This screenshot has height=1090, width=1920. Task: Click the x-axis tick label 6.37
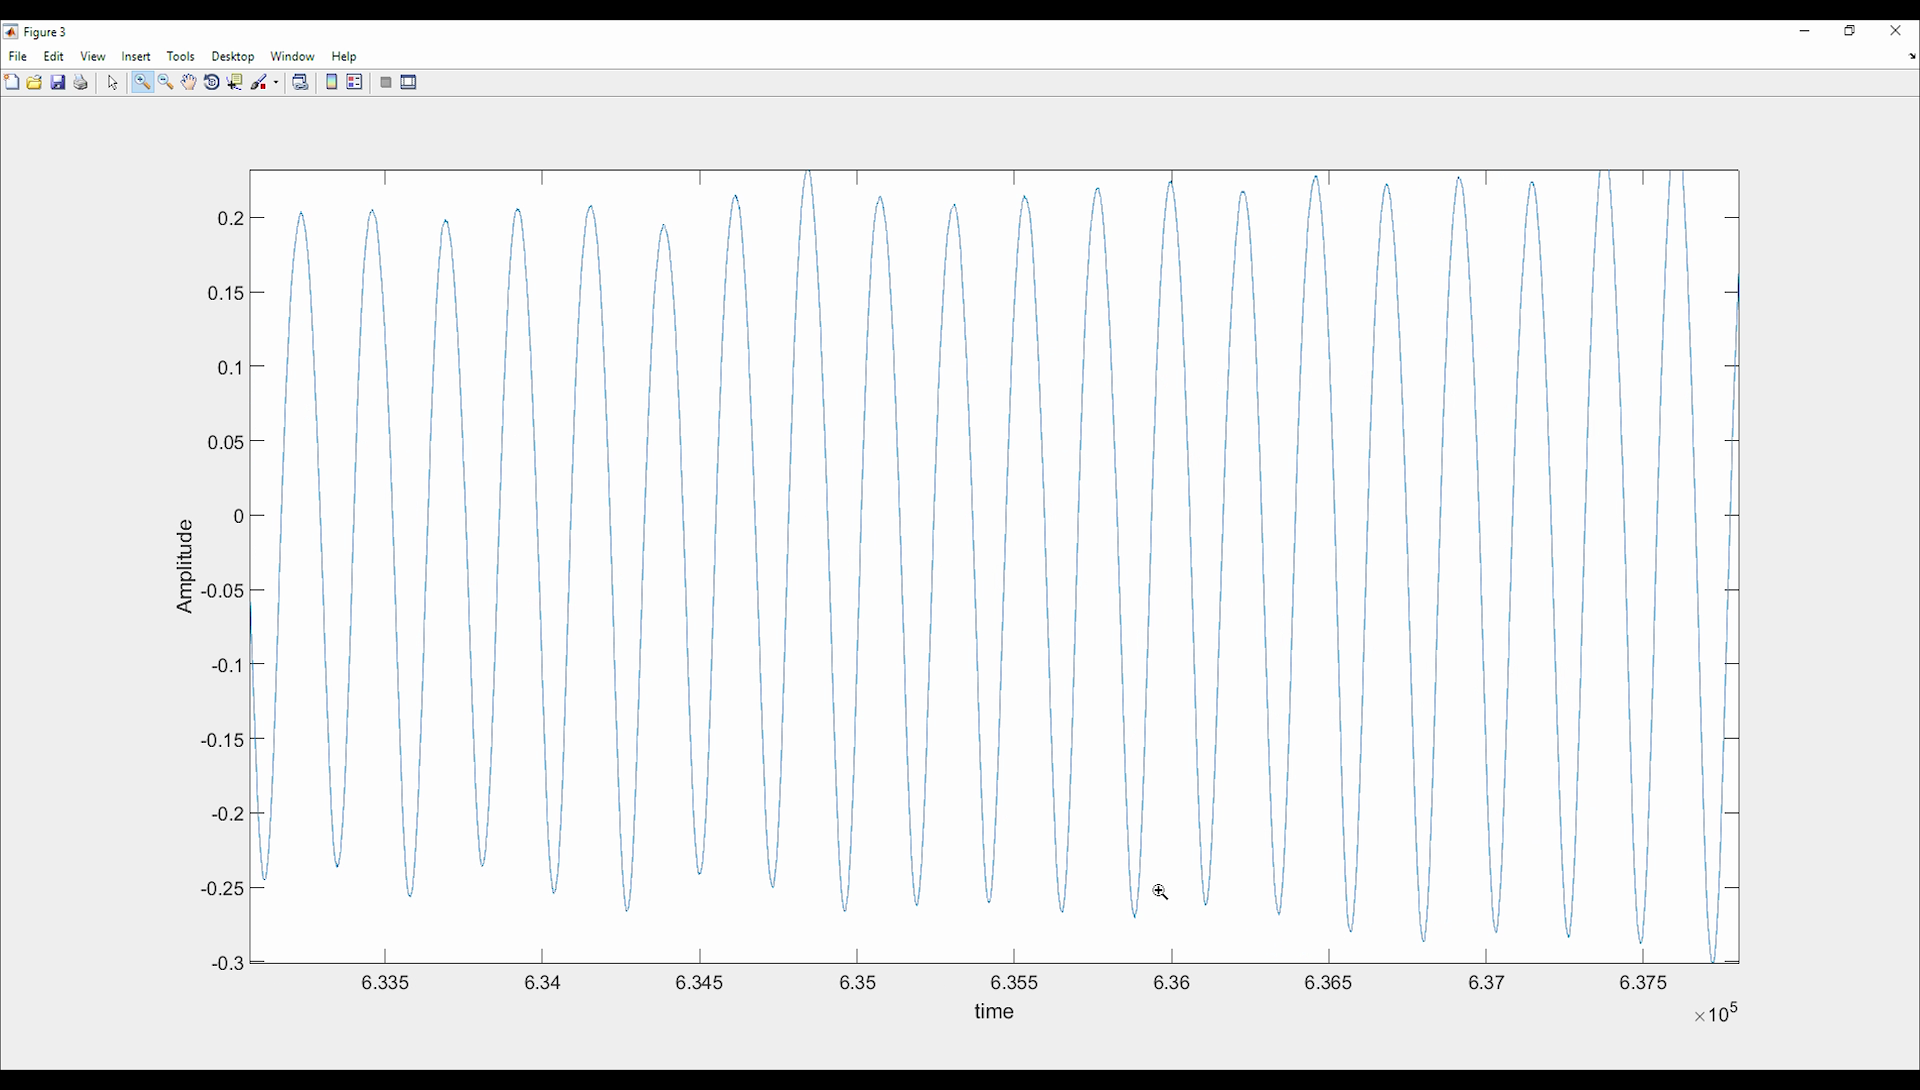click(1487, 983)
